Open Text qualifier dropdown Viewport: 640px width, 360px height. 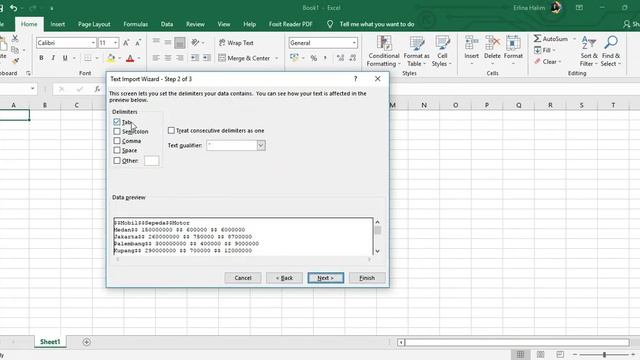(261, 145)
